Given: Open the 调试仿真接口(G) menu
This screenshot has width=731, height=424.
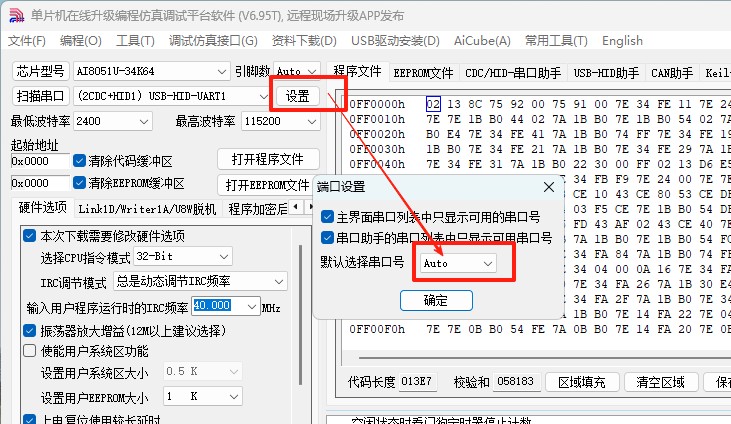Looking at the screenshot, I should tap(213, 41).
